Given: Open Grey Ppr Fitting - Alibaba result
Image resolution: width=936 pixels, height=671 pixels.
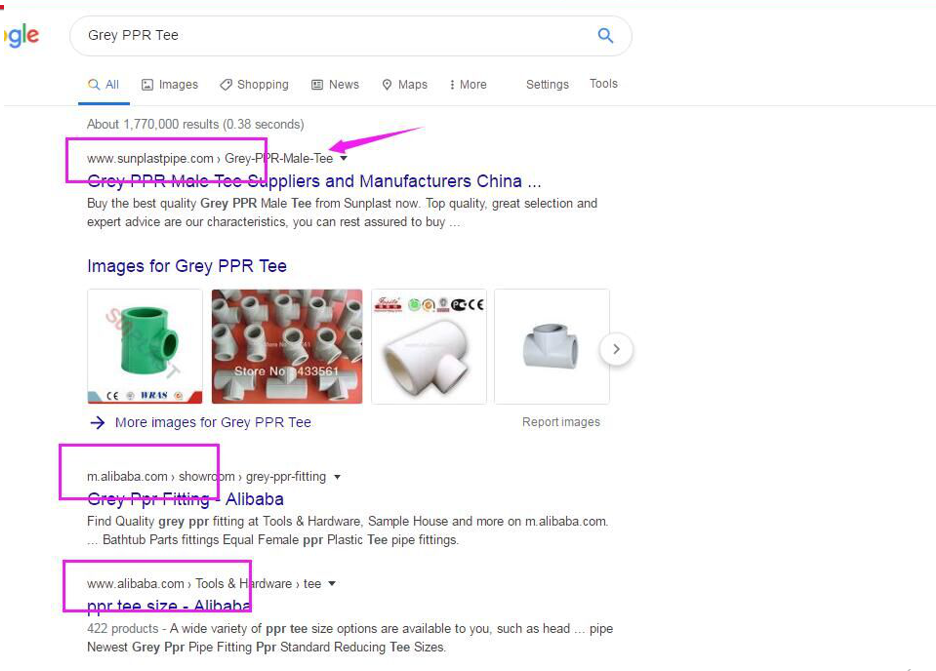Looking at the screenshot, I should coord(186,499).
